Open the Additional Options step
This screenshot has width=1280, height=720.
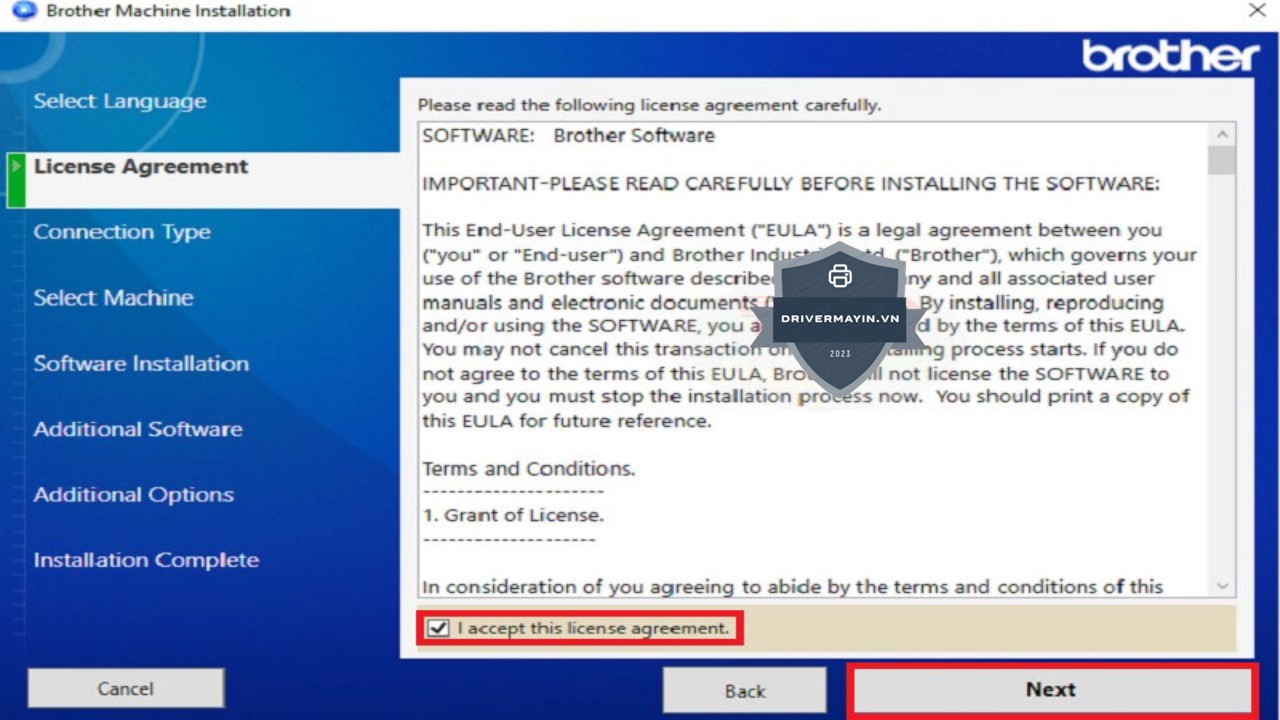(x=134, y=495)
